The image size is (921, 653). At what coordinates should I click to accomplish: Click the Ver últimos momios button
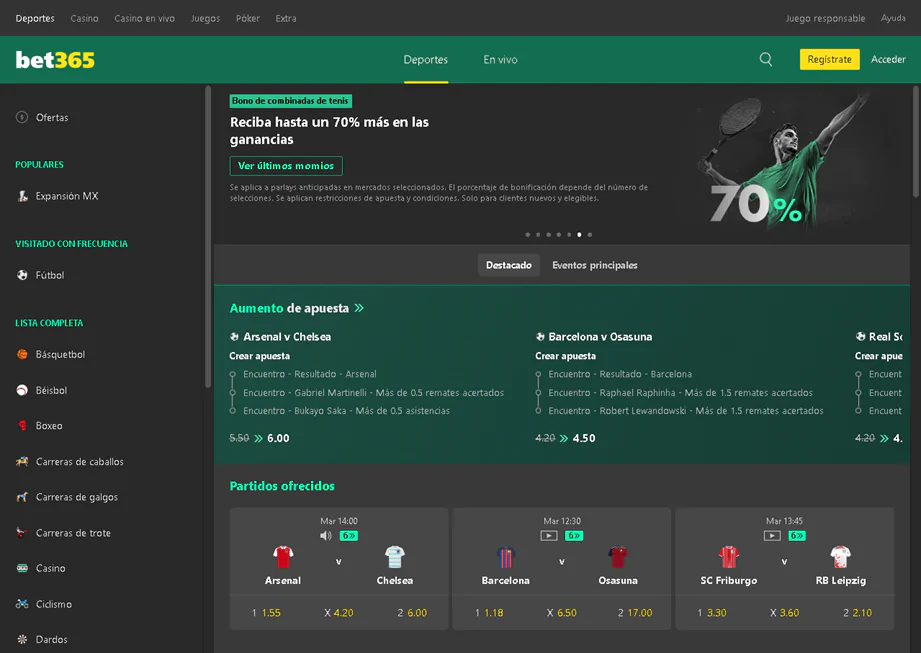tap(286, 166)
